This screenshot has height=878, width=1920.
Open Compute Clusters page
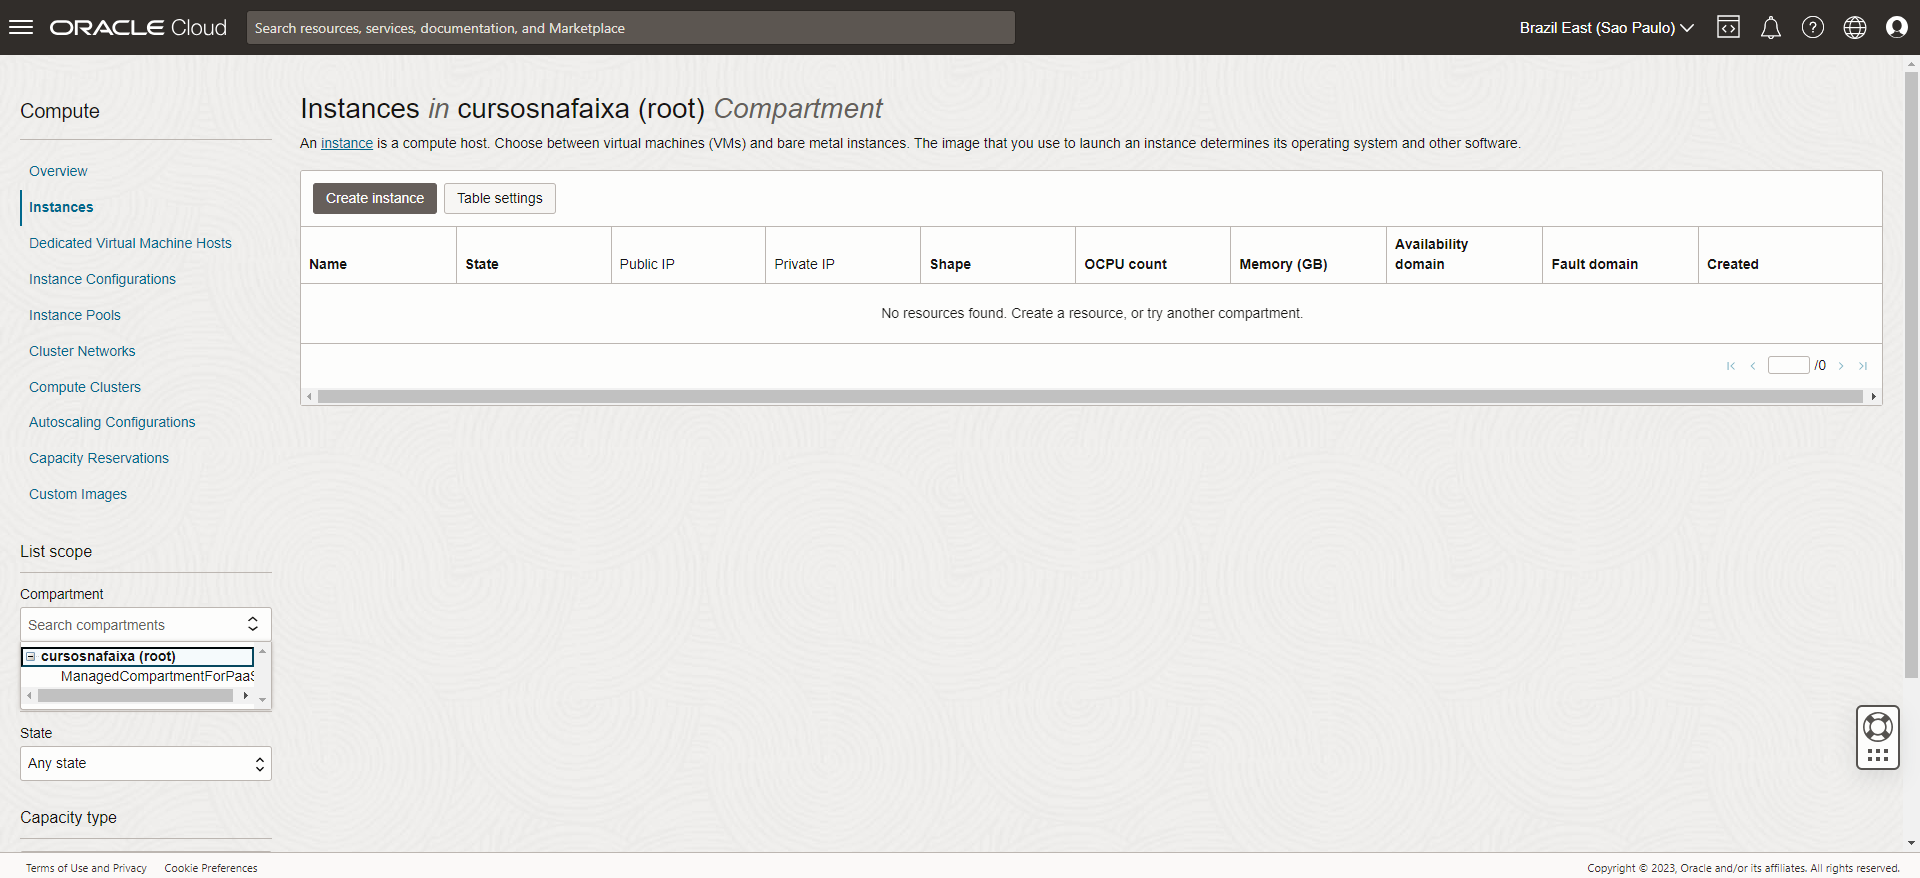[x=85, y=387]
